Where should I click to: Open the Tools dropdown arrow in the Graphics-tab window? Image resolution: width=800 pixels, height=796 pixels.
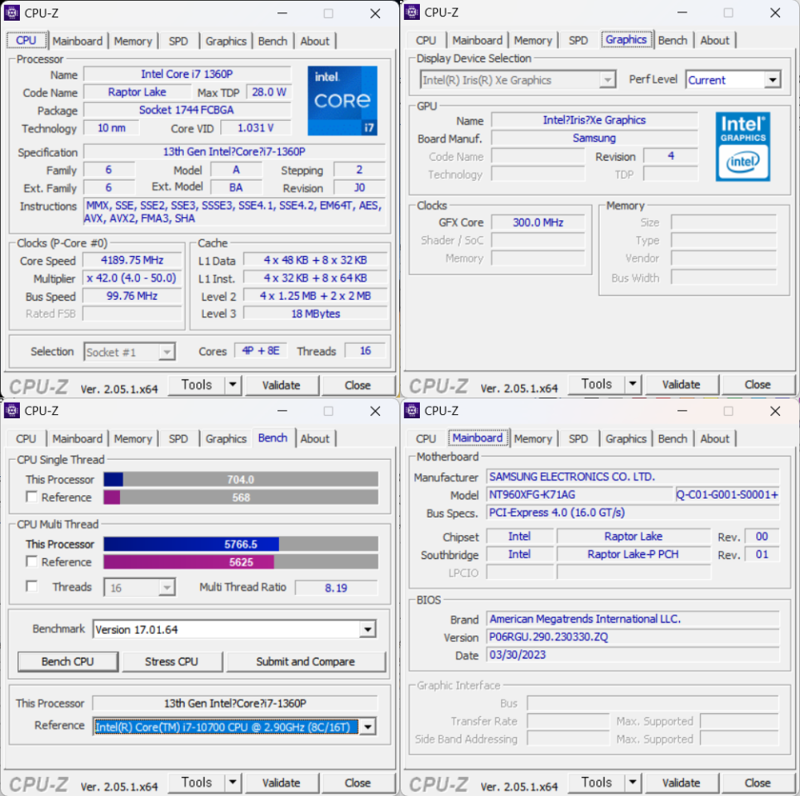click(x=633, y=384)
